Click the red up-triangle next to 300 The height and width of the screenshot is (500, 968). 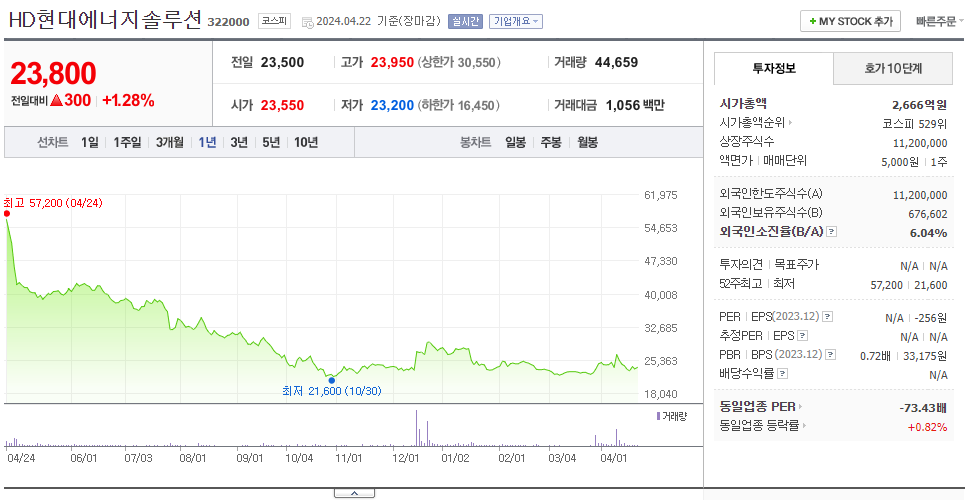coord(57,101)
